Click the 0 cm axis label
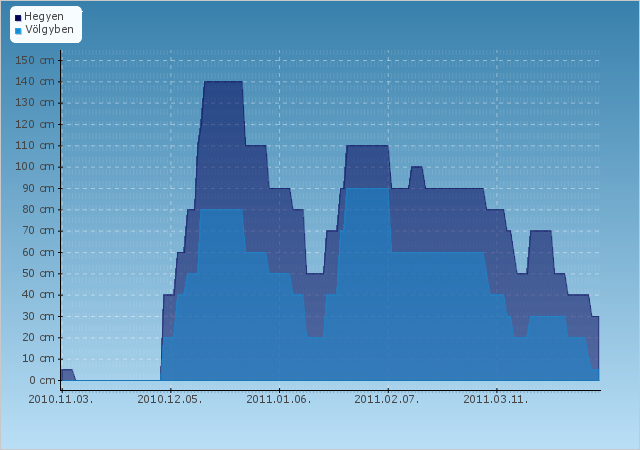This screenshot has width=640, height=450. pos(42,380)
